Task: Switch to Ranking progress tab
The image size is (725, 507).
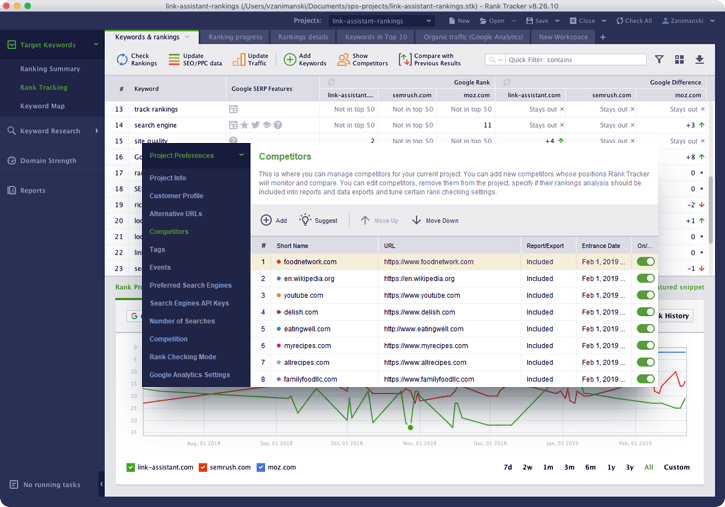Action: tap(235, 37)
